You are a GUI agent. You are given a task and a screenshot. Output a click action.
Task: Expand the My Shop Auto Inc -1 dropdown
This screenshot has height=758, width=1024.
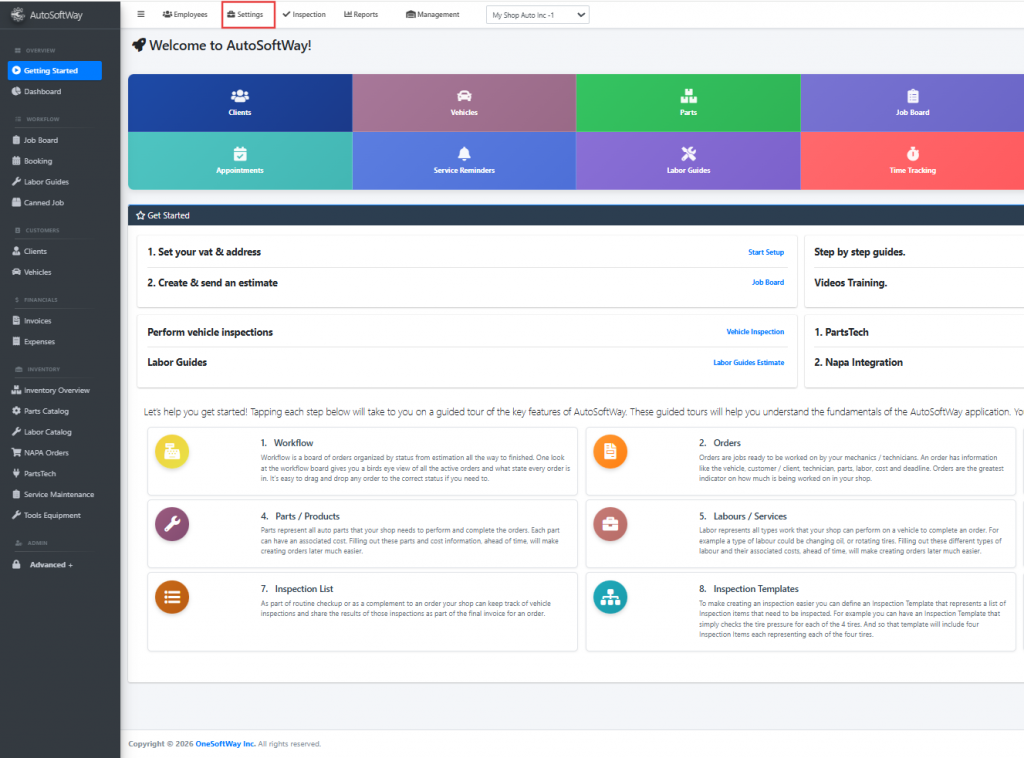(x=537, y=15)
